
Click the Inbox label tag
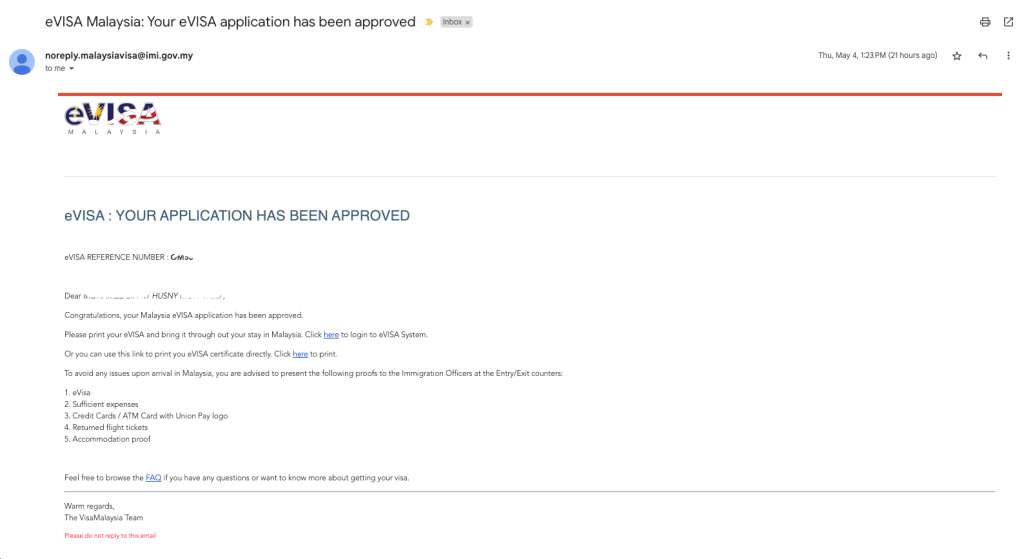(x=452, y=22)
